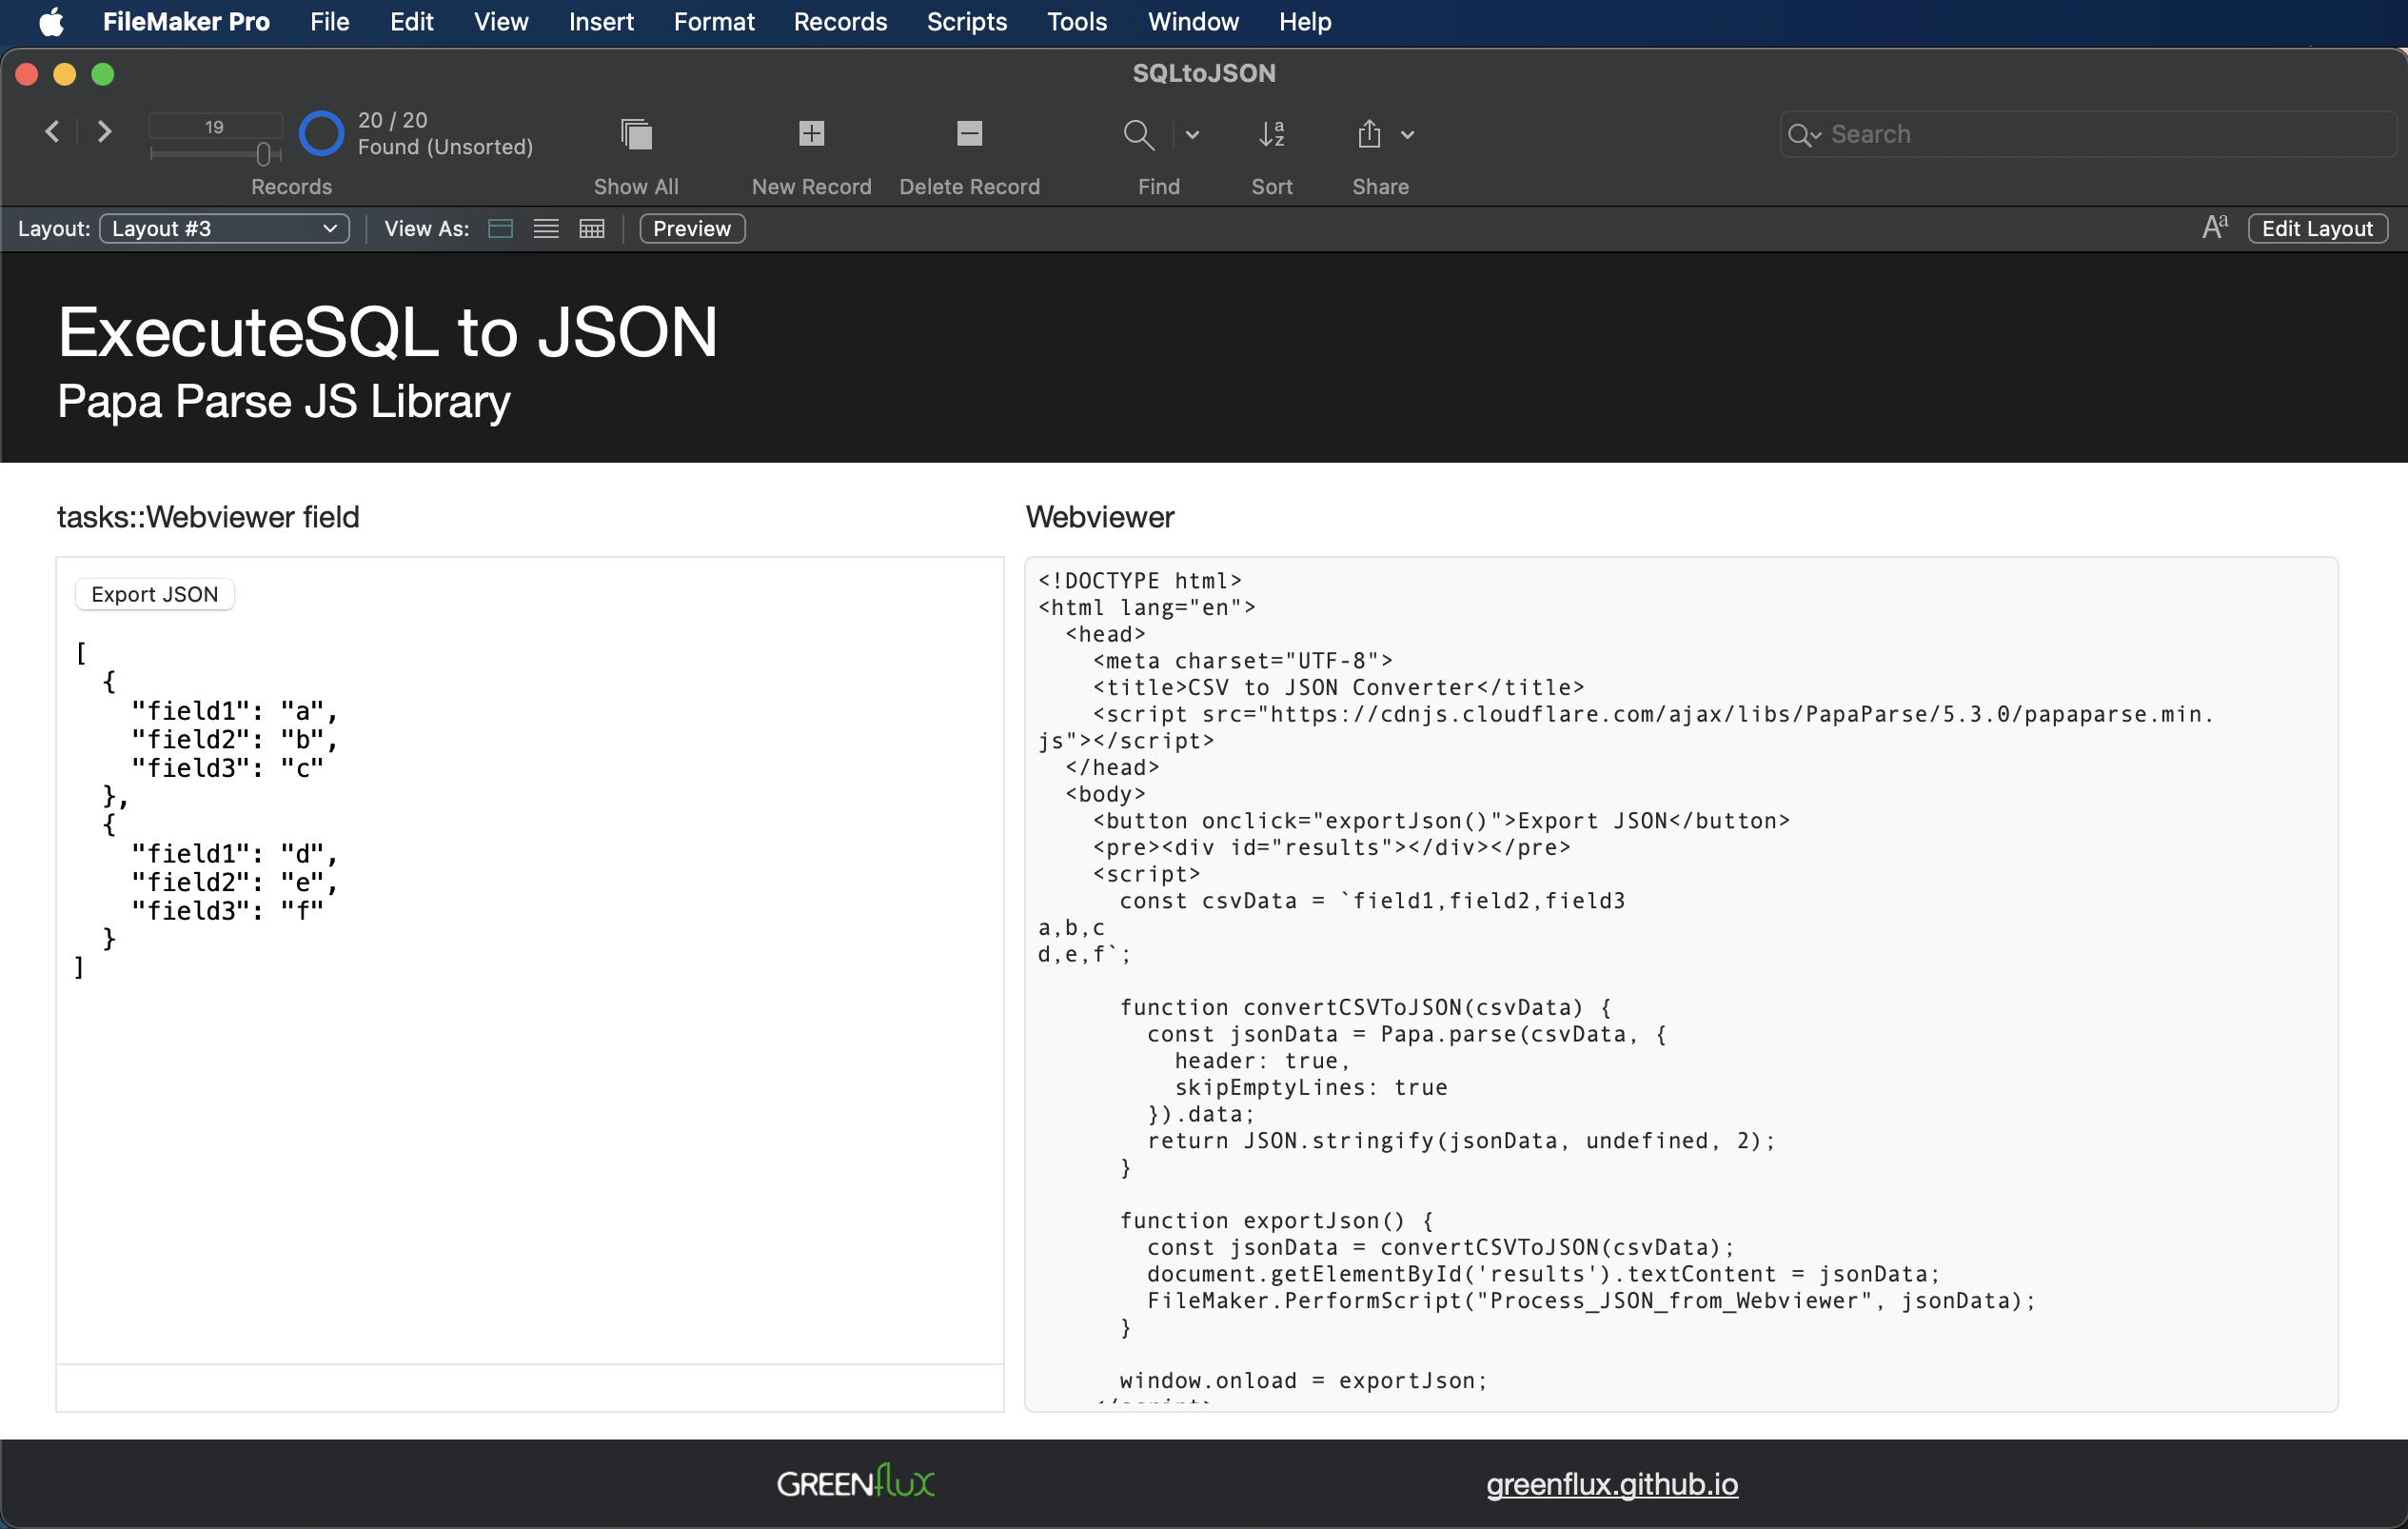Go to next record arrow
The width and height of the screenshot is (2408, 1529).
(104, 131)
